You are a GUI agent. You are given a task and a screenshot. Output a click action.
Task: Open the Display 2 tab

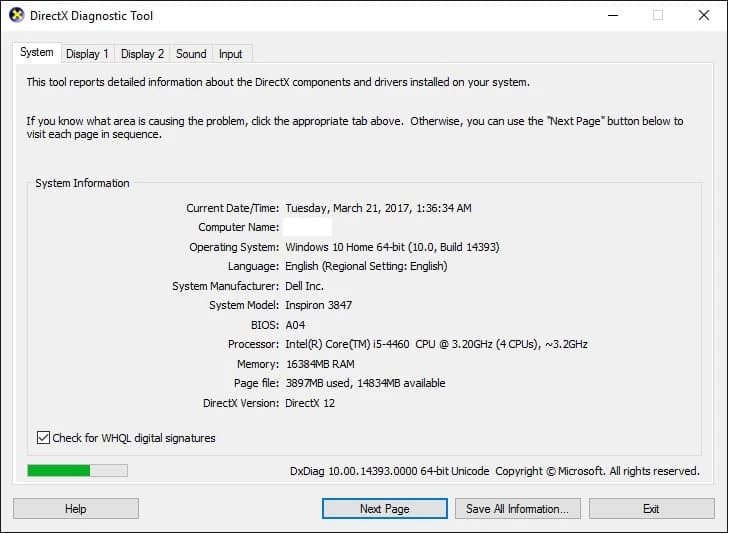[x=142, y=54]
